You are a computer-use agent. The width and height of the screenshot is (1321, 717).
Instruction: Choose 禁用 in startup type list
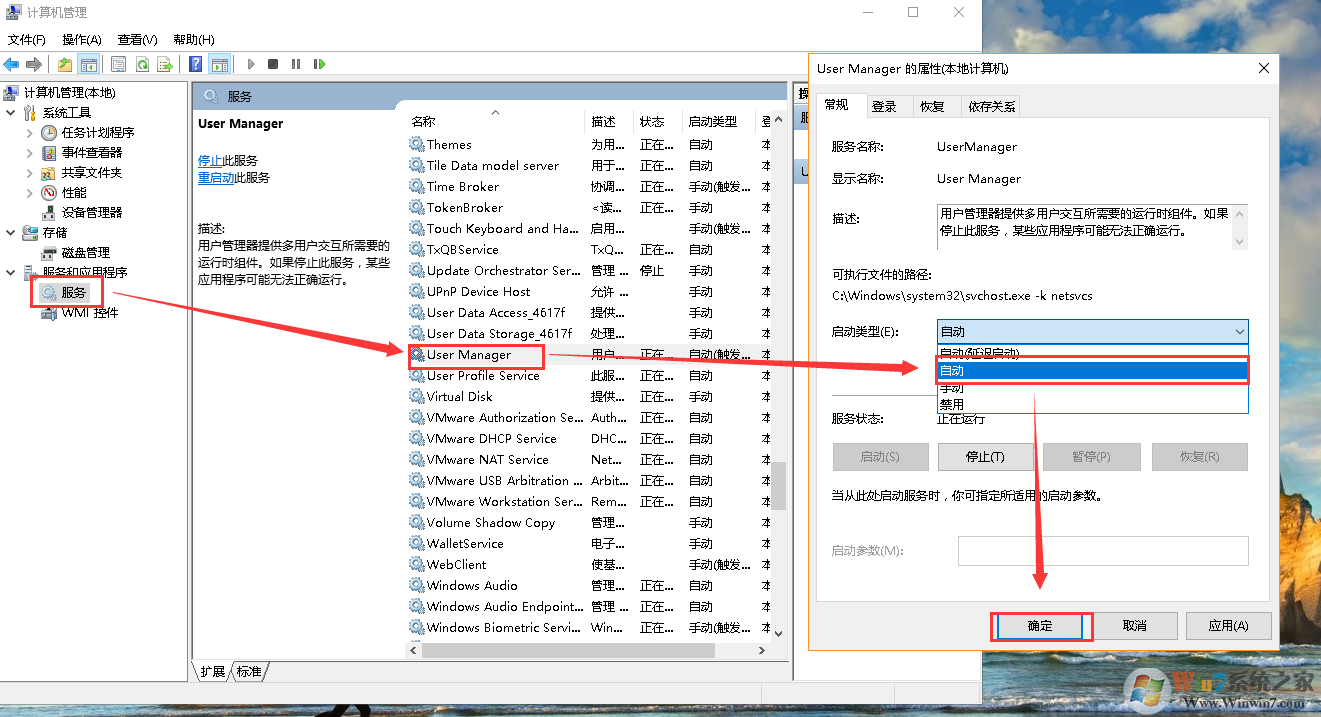[1093, 404]
